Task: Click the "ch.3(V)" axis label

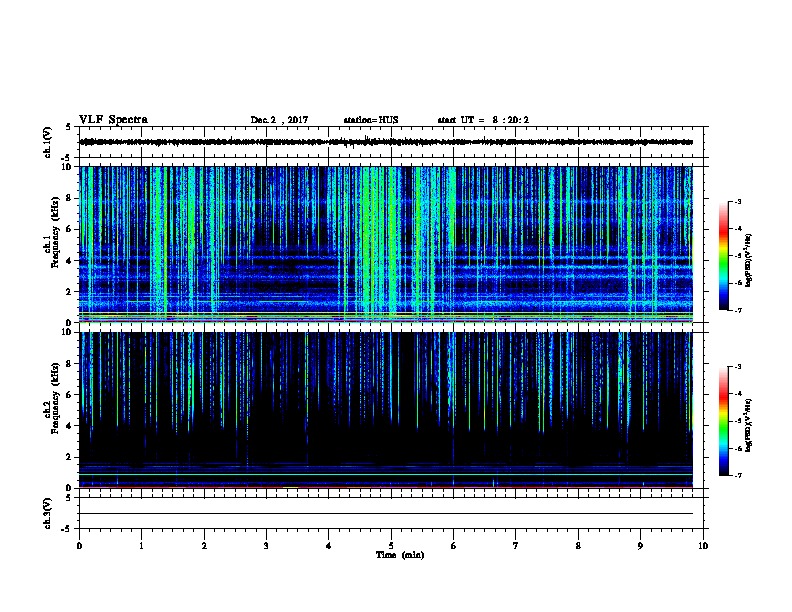Action: [47, 514]
